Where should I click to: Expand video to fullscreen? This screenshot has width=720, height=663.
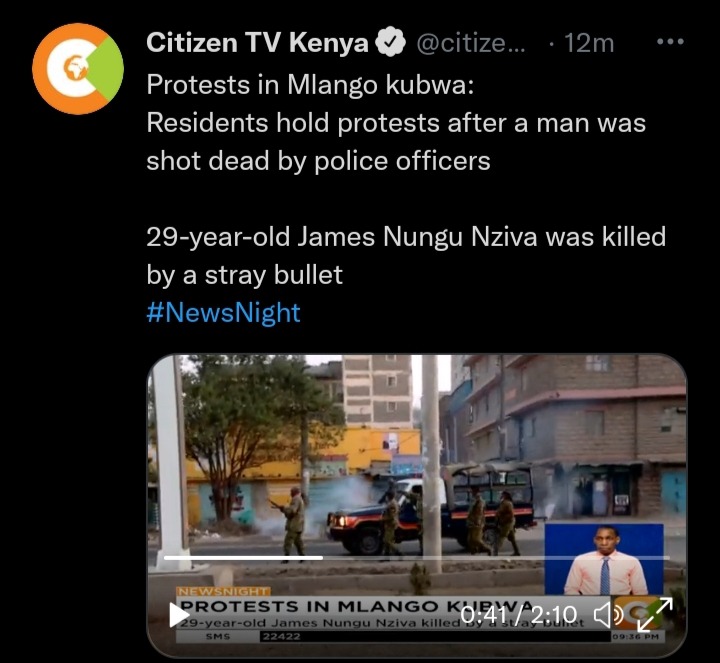tap(655, 614)
